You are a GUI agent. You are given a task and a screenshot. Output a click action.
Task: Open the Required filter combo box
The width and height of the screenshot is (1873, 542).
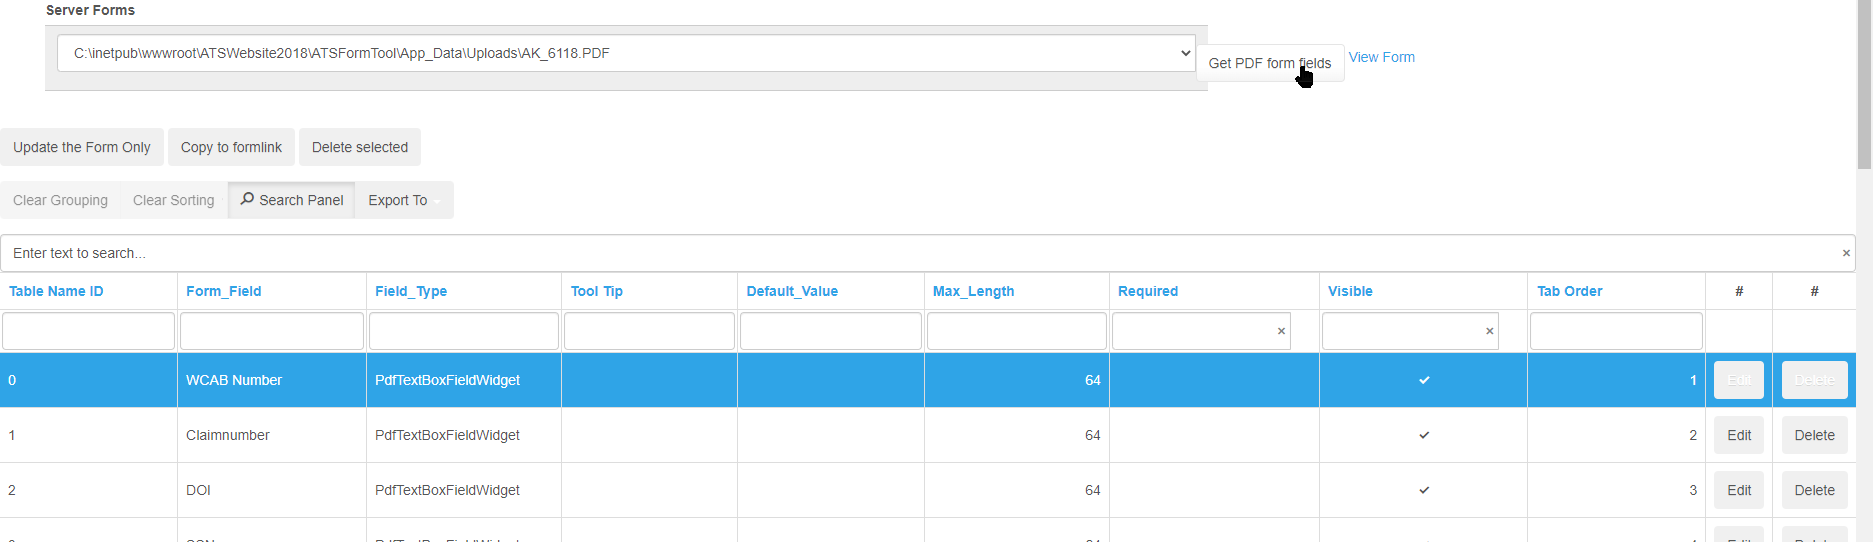(1190, 331)
